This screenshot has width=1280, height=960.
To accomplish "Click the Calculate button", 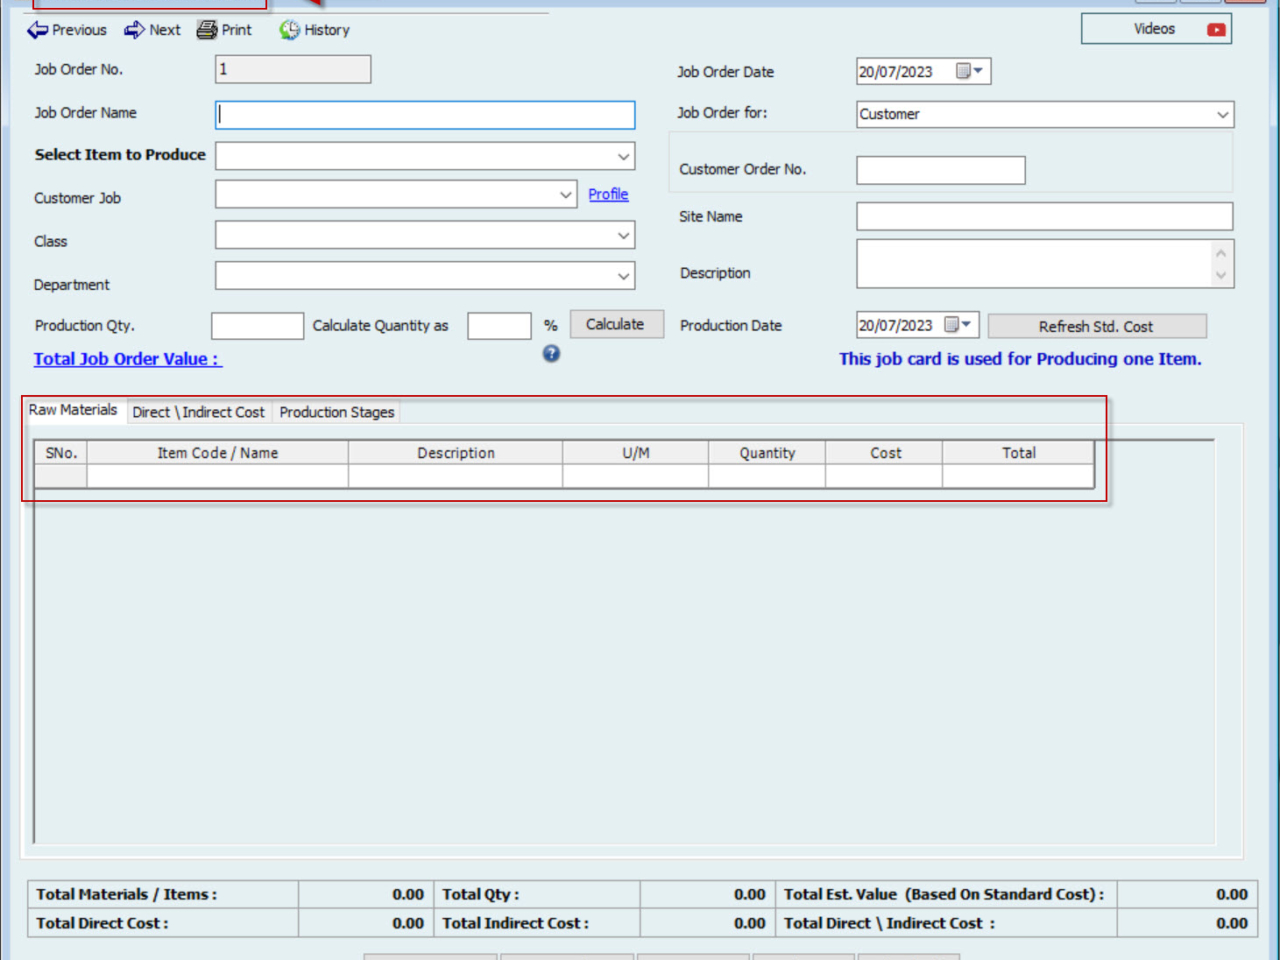I will (615, 324).
